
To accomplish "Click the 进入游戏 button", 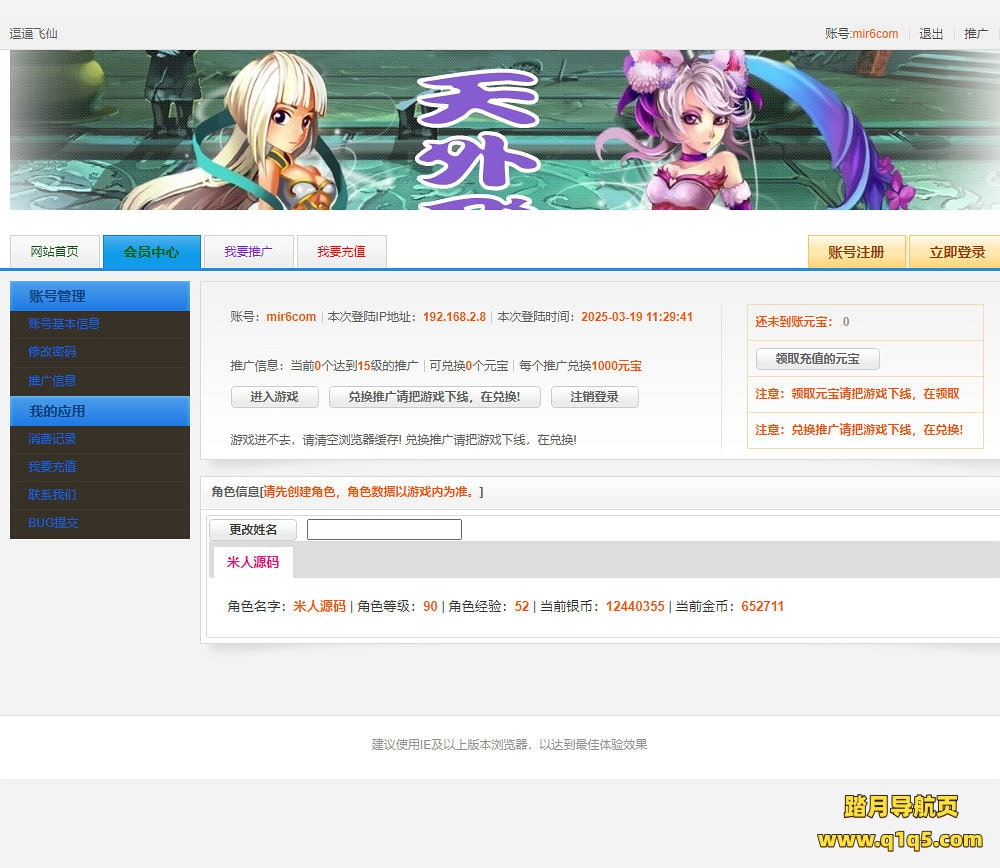I will (x=274, y=397).
